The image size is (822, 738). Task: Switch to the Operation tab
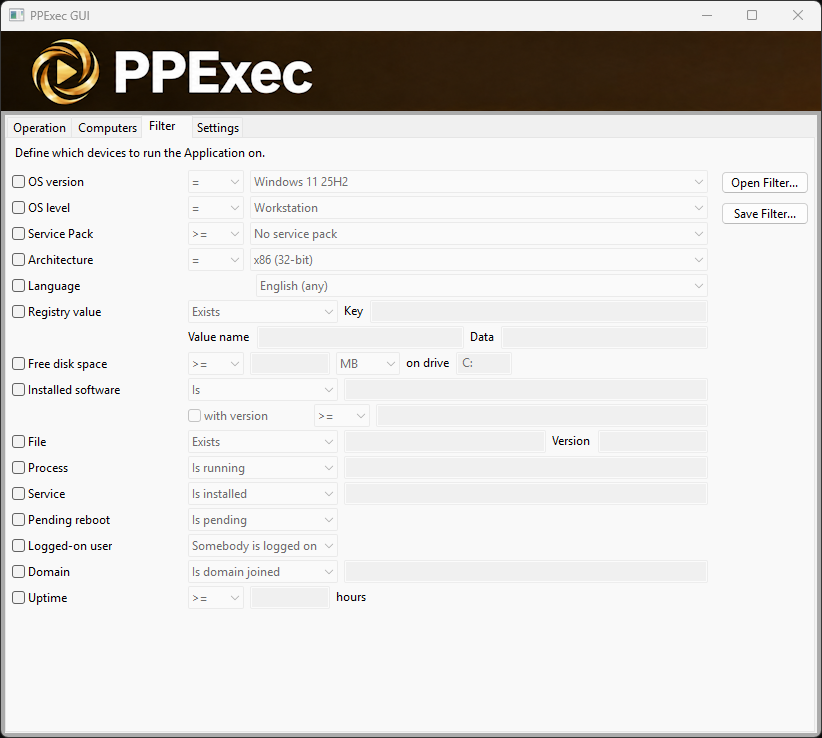tap(39, 128)
